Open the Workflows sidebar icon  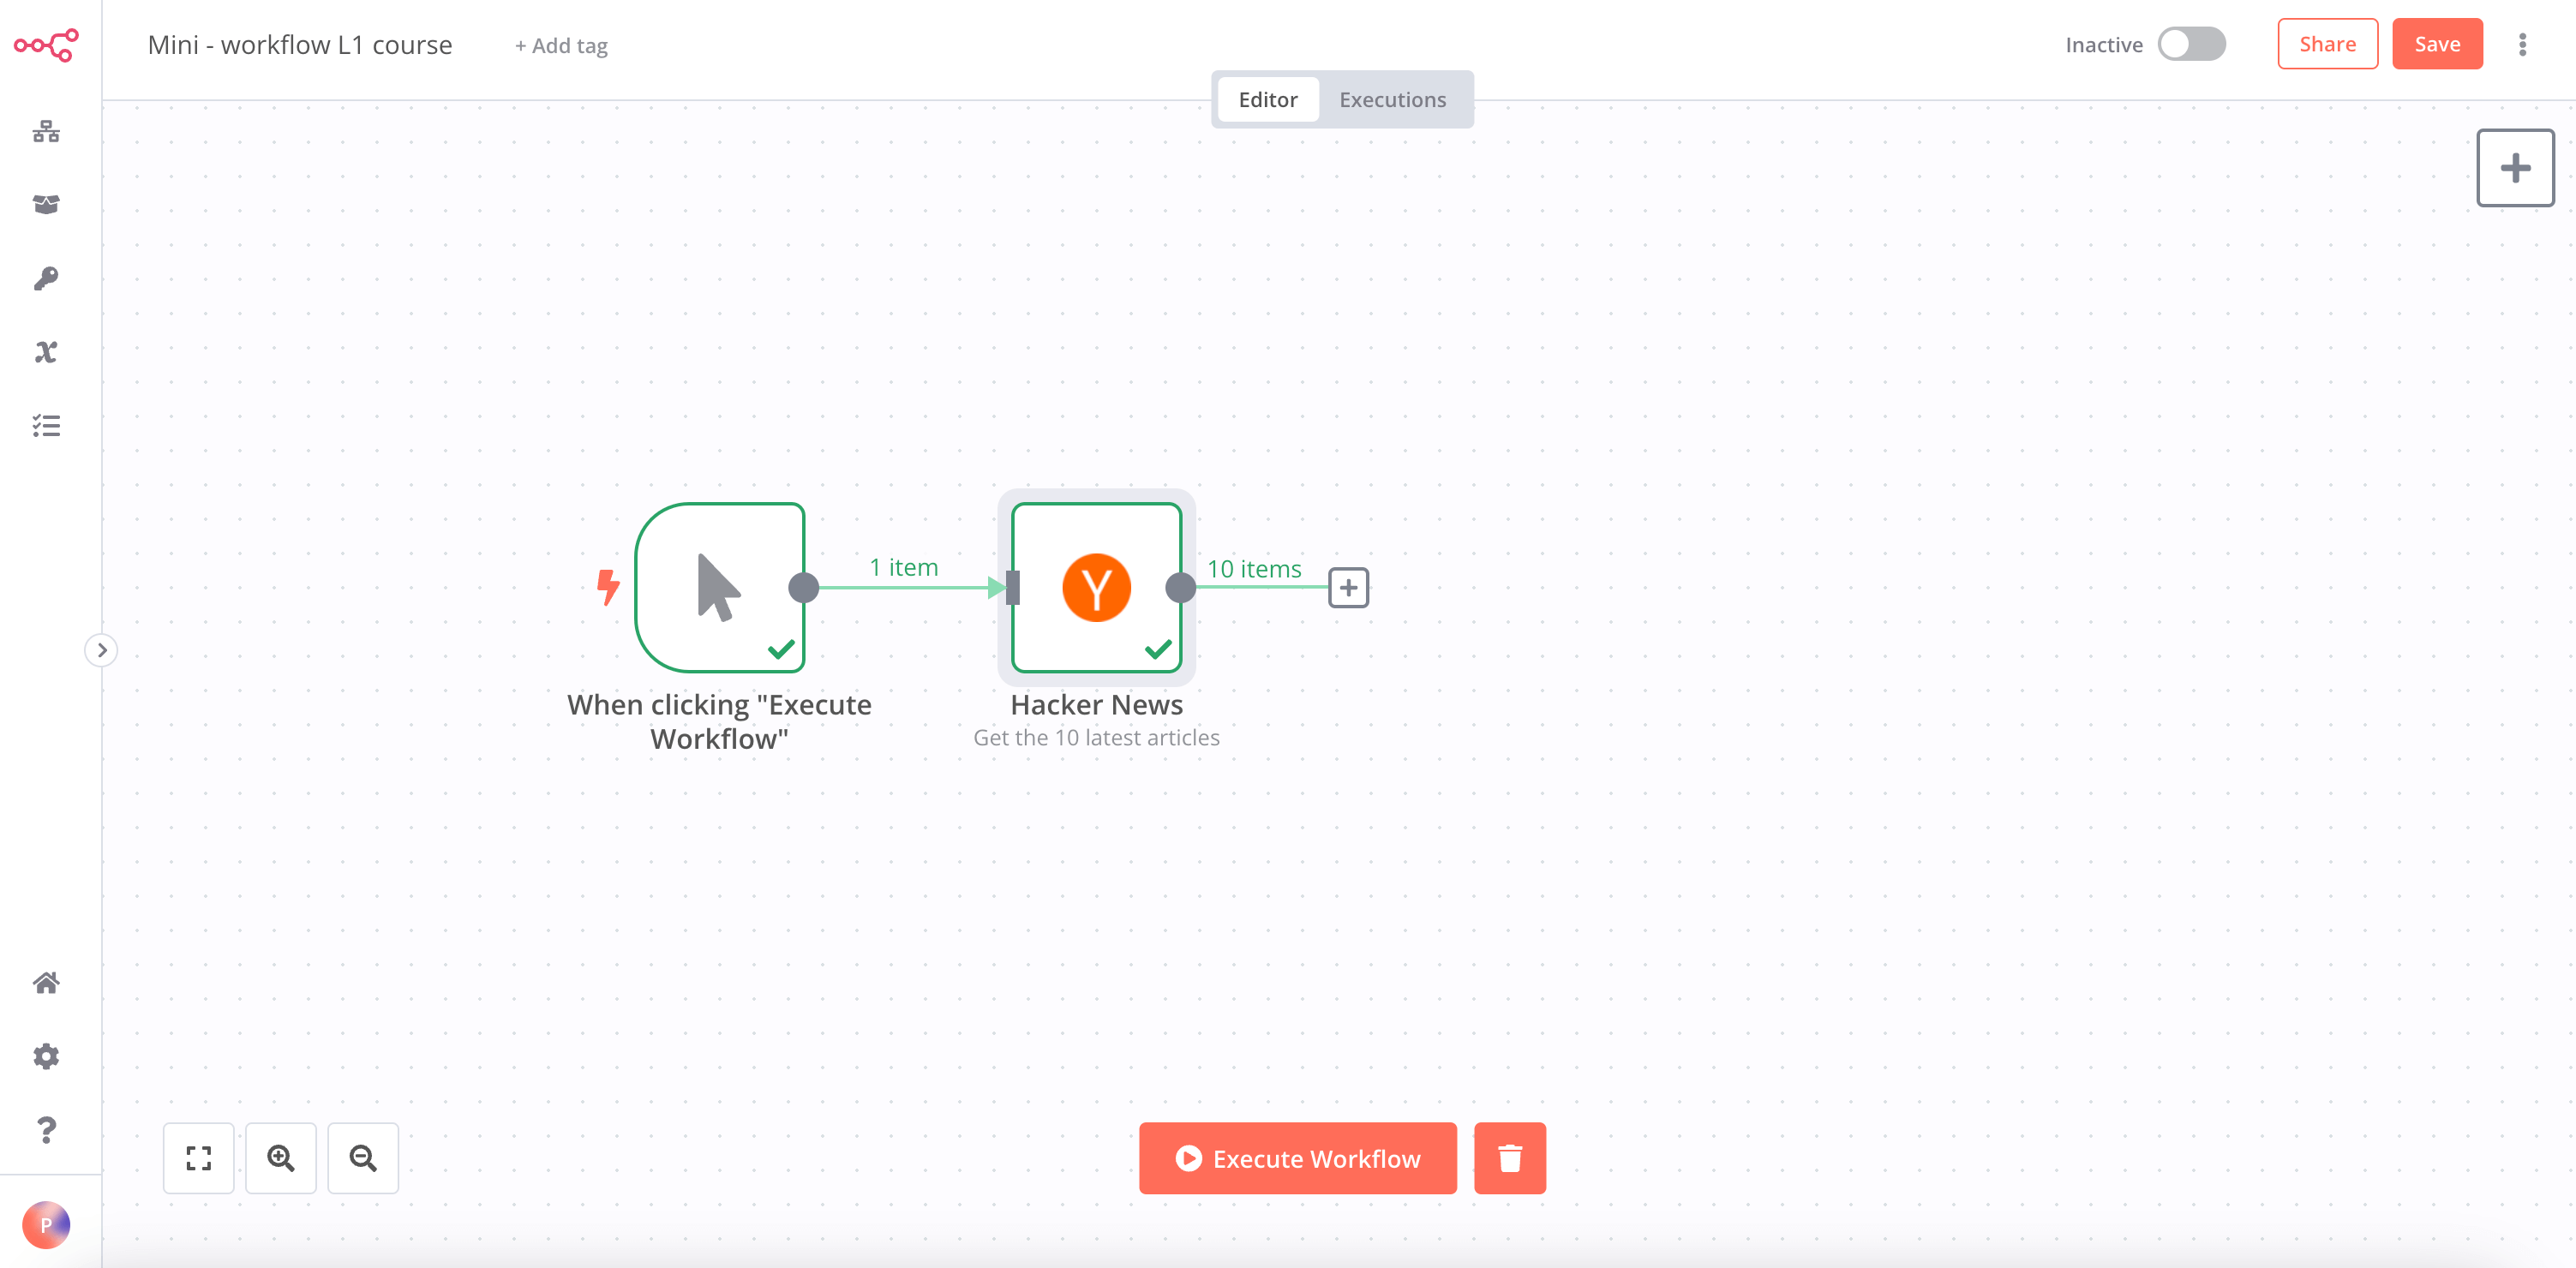point(46,133)
